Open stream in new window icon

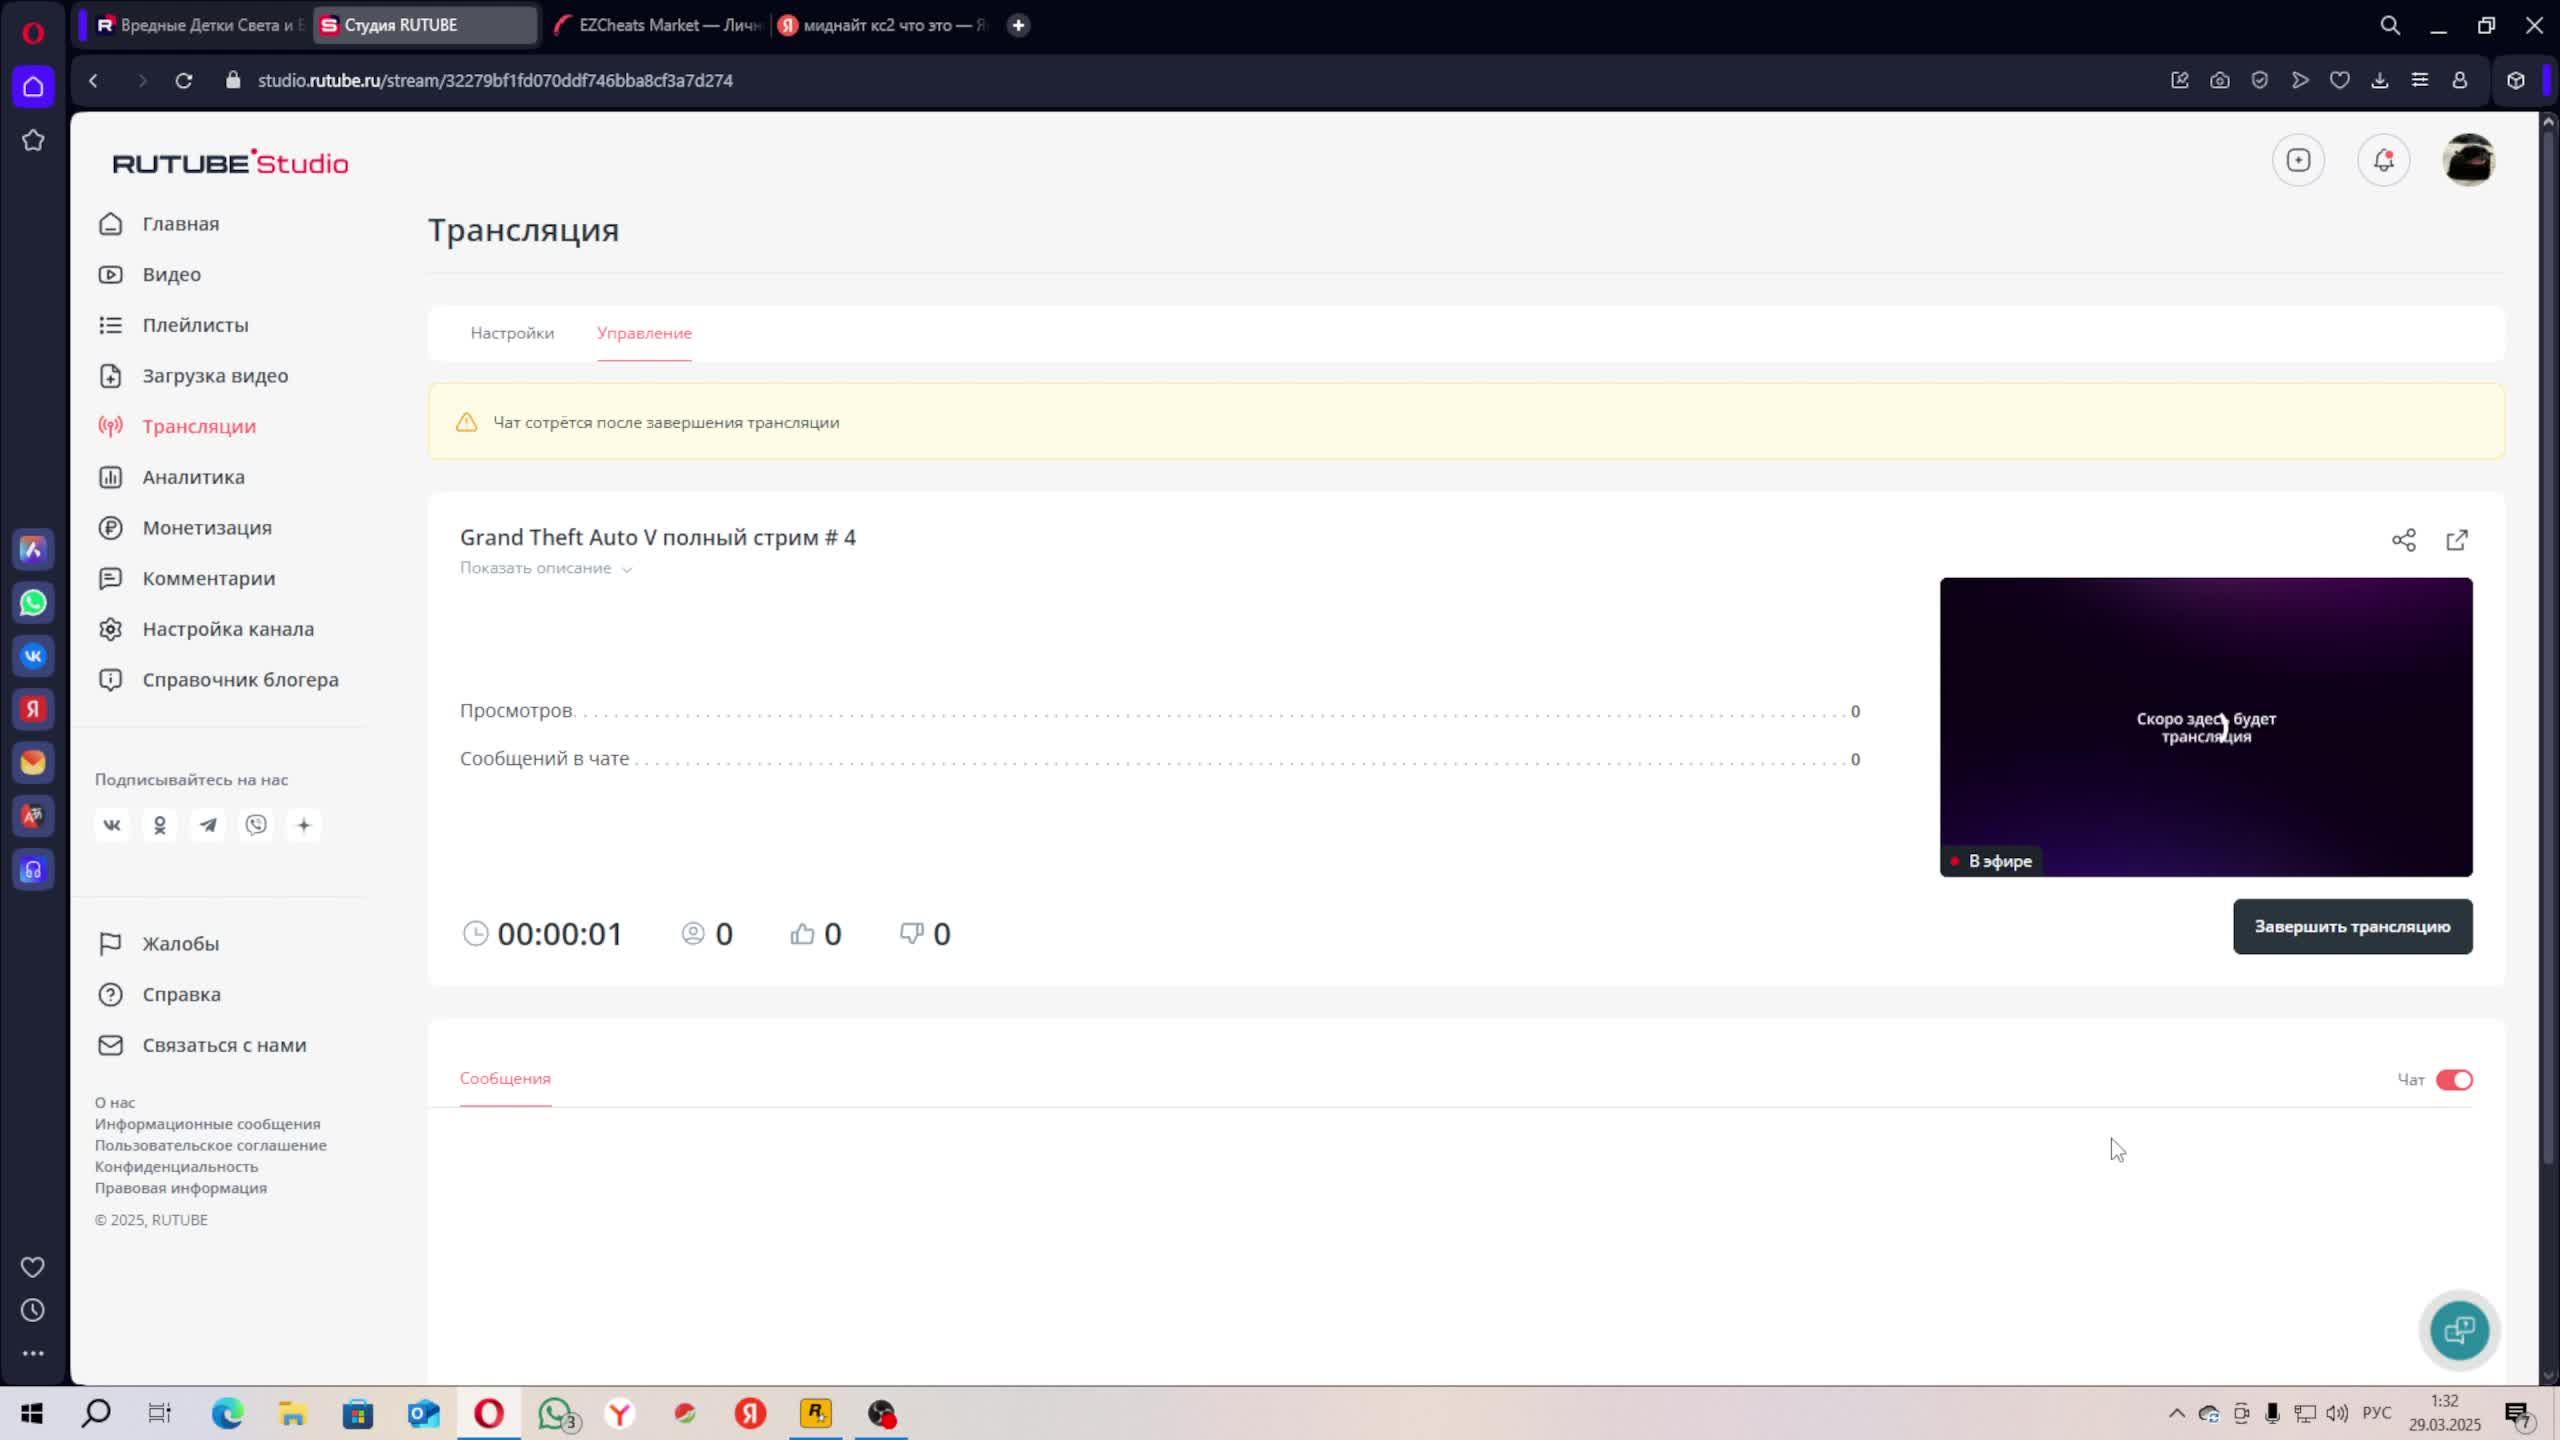tap(2456, 540)
